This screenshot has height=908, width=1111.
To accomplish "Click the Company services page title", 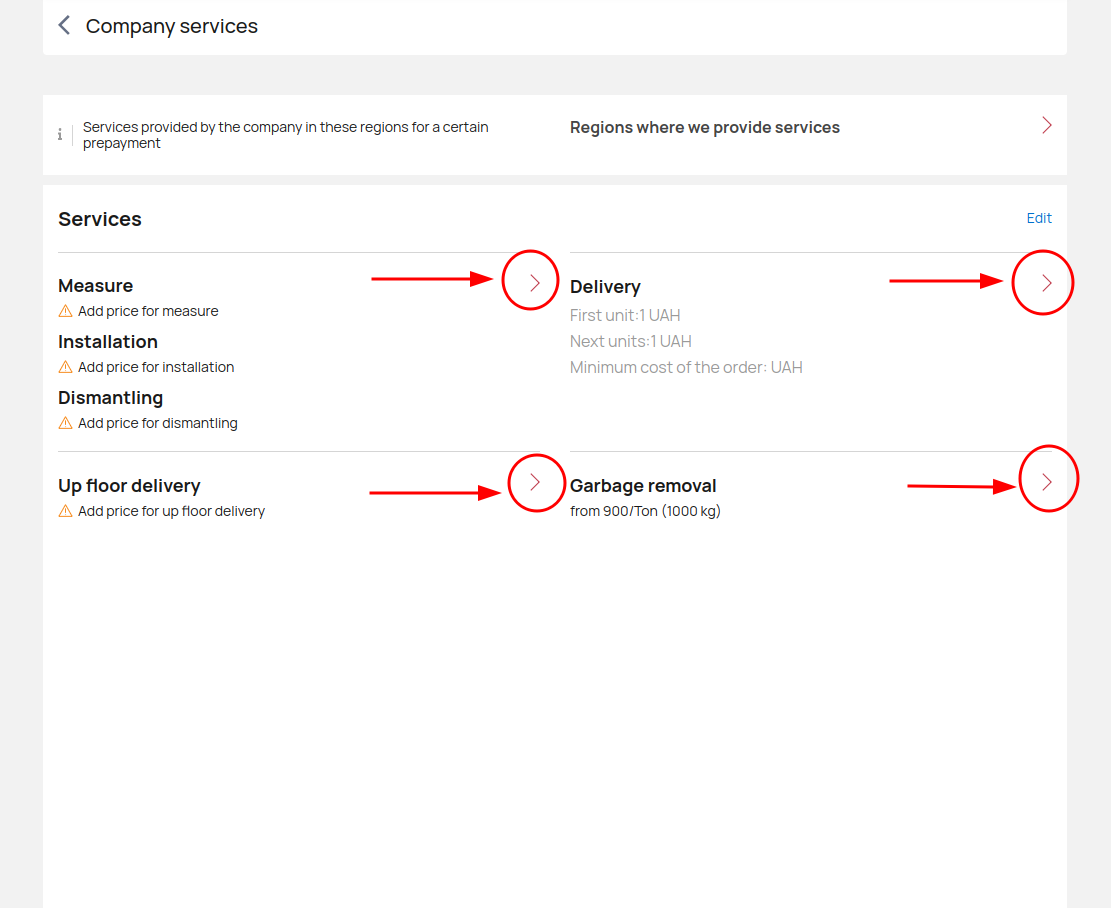I will pos(171,26).
